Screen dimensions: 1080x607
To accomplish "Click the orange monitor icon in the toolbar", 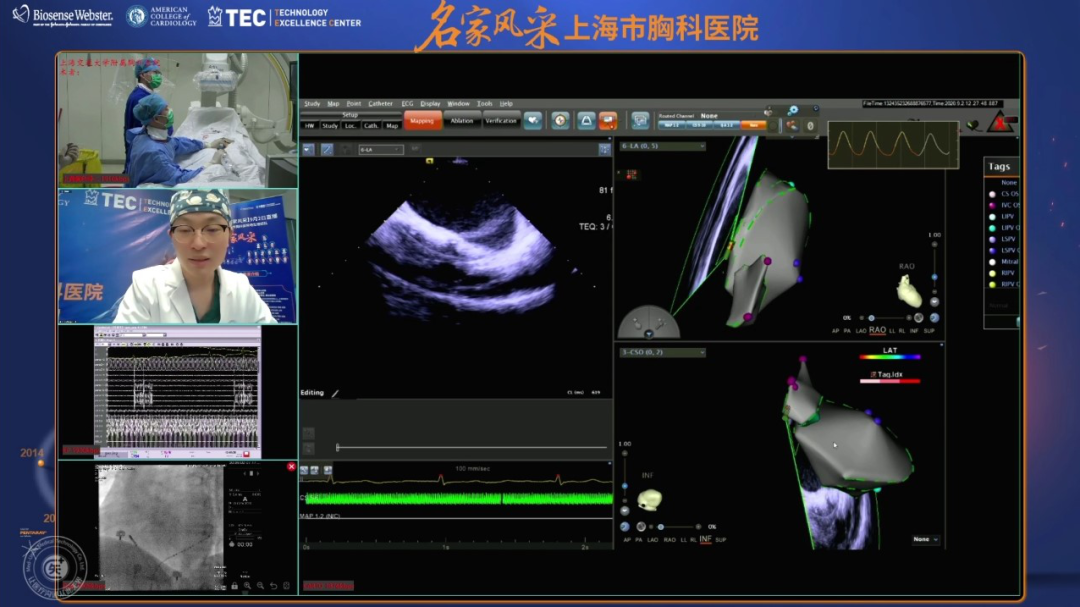I will [x=608, y=121].
